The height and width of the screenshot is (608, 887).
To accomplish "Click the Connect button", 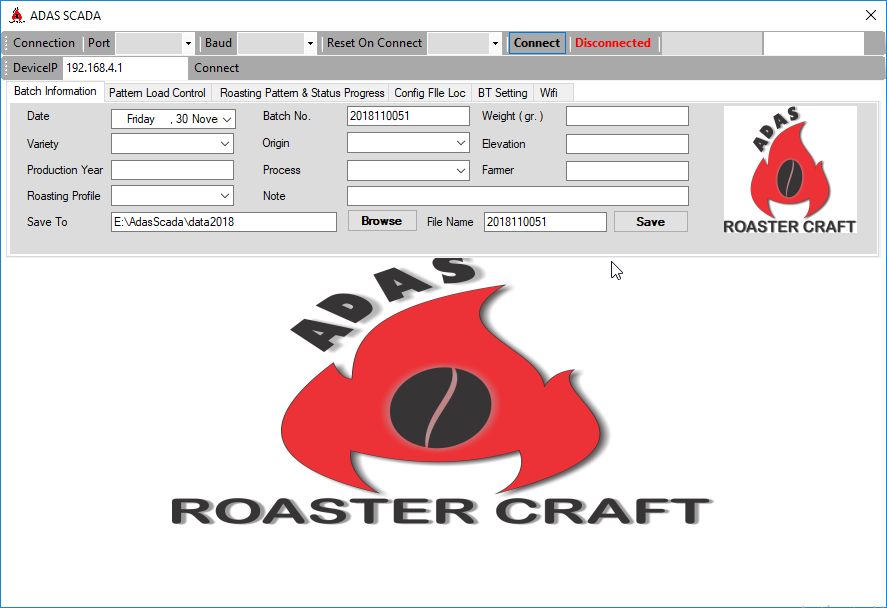I will (x=536, y=43).
